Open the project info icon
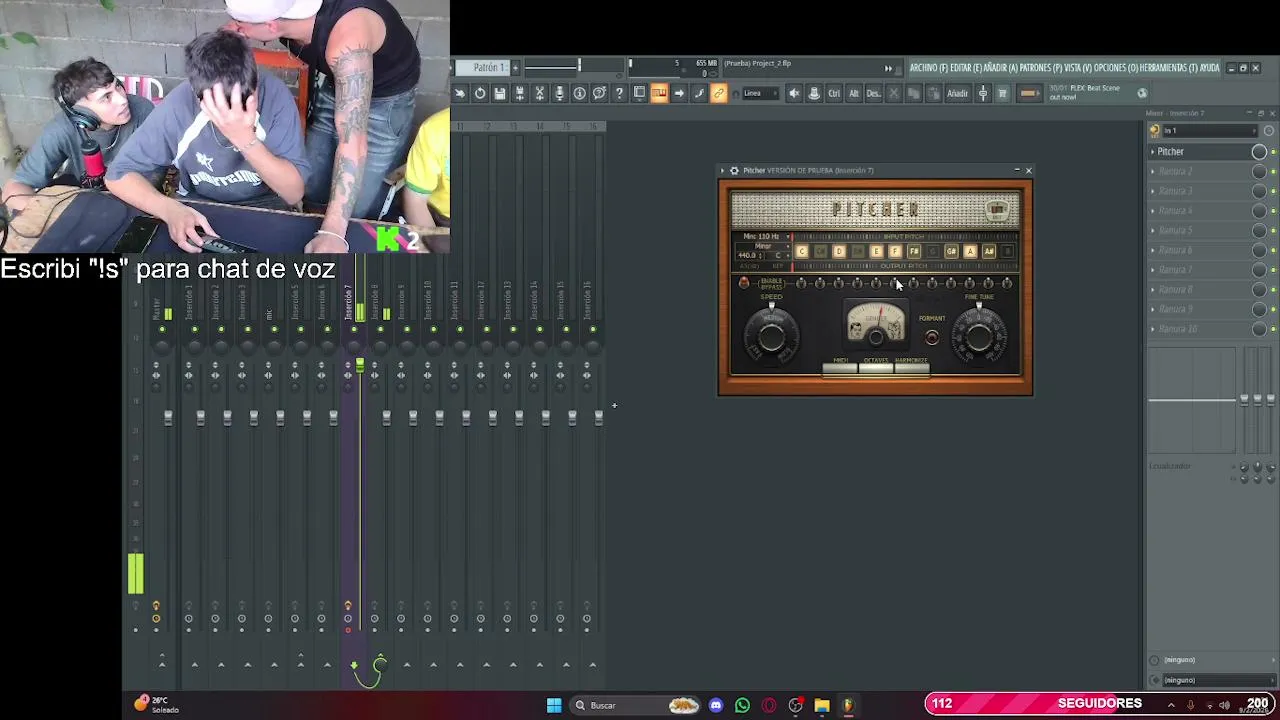This screenshot has width=1280, height=720. pyautogui.click(x=579, y=93)
